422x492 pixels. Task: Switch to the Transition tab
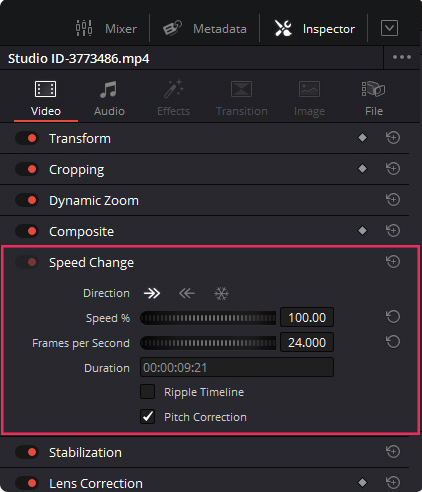(242, 98)
